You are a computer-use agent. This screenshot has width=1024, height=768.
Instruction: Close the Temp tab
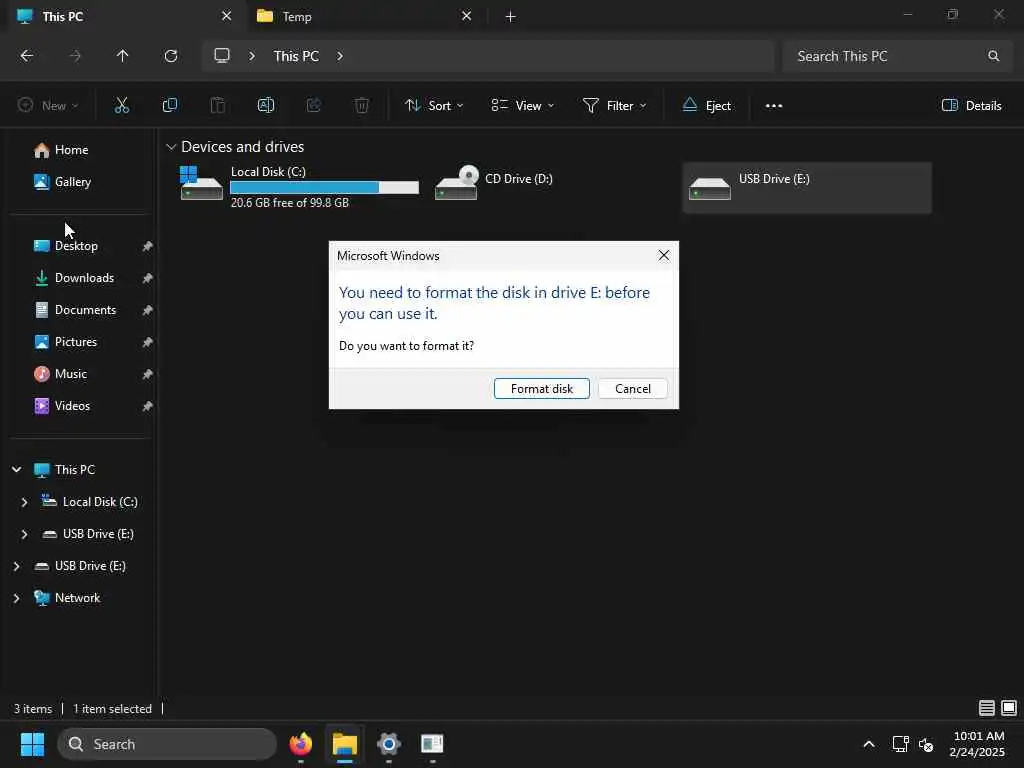466,16
